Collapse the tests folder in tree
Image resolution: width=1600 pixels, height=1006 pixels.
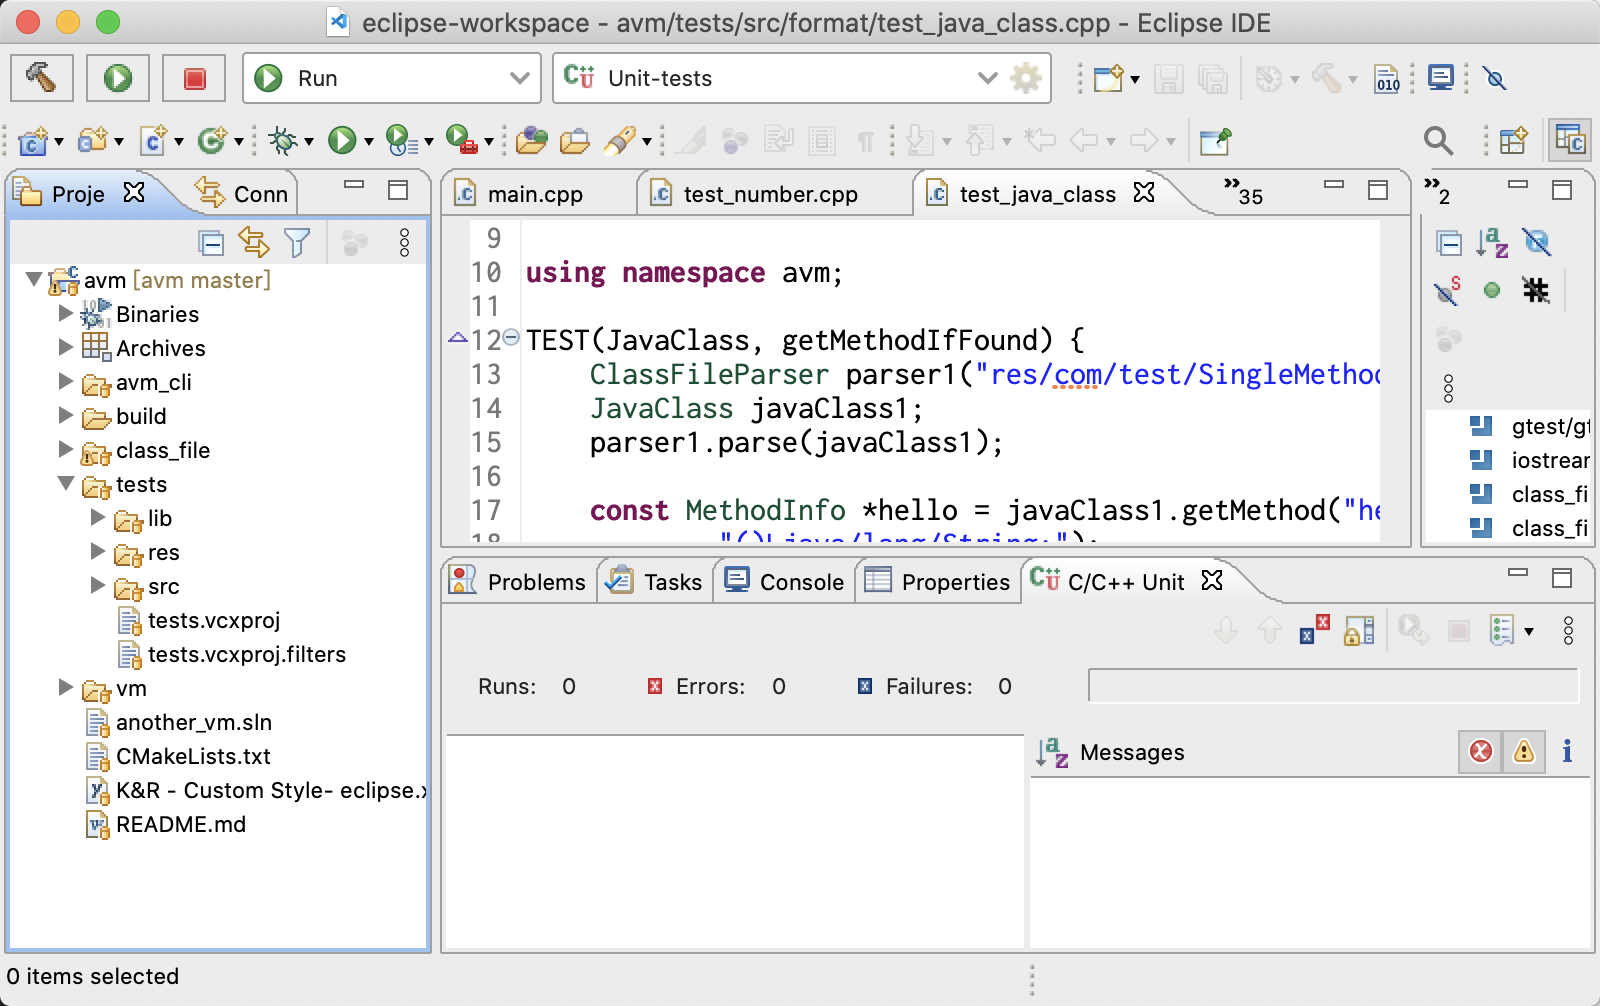click(x=66, y=484)
